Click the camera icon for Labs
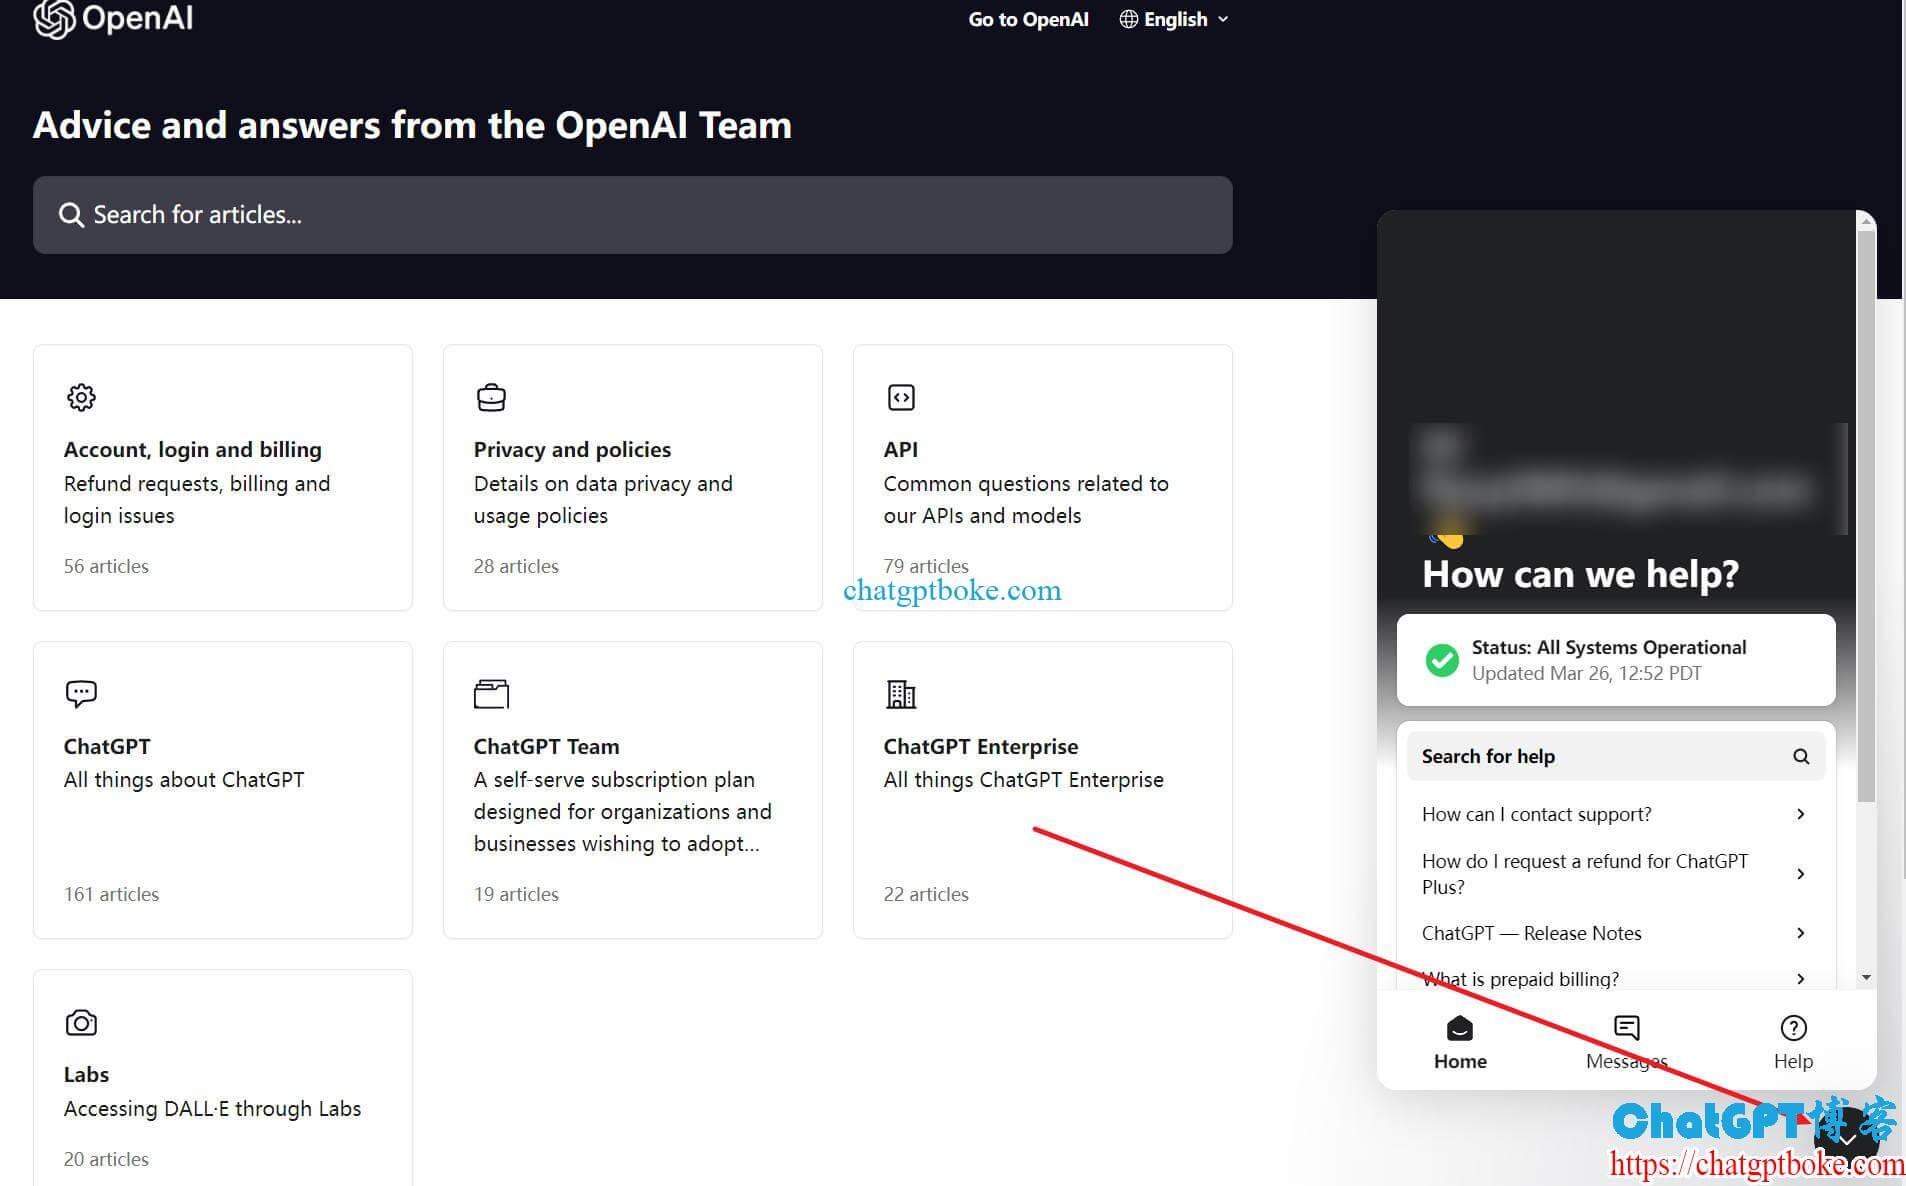This screenshot has height=1186, width=1906. [81, 1023]
